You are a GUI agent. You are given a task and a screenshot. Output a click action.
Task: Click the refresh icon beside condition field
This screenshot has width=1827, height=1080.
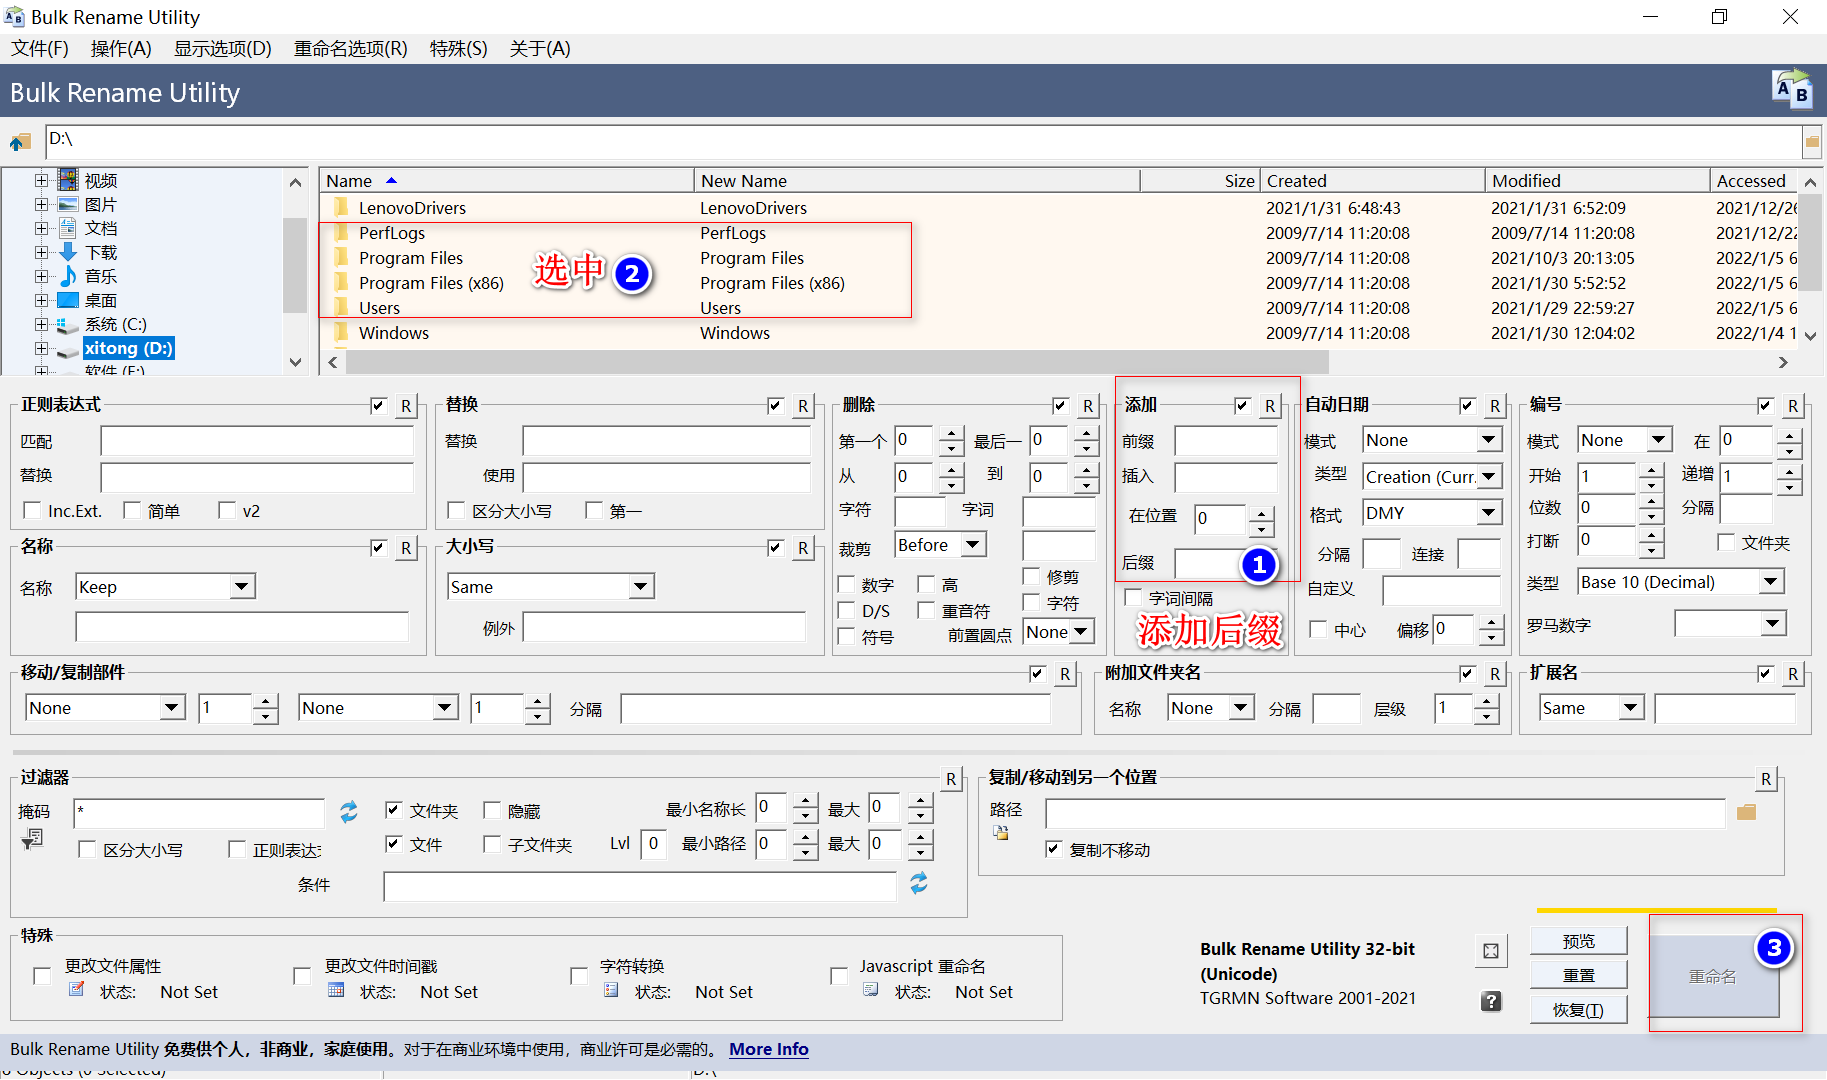(919, 883)
